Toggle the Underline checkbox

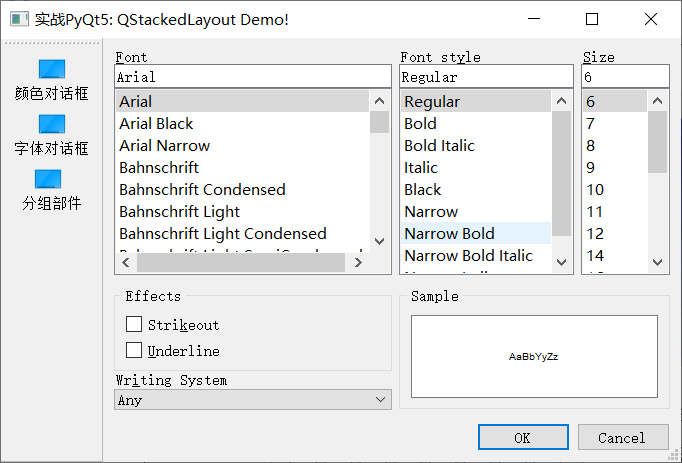coord(134,351)
